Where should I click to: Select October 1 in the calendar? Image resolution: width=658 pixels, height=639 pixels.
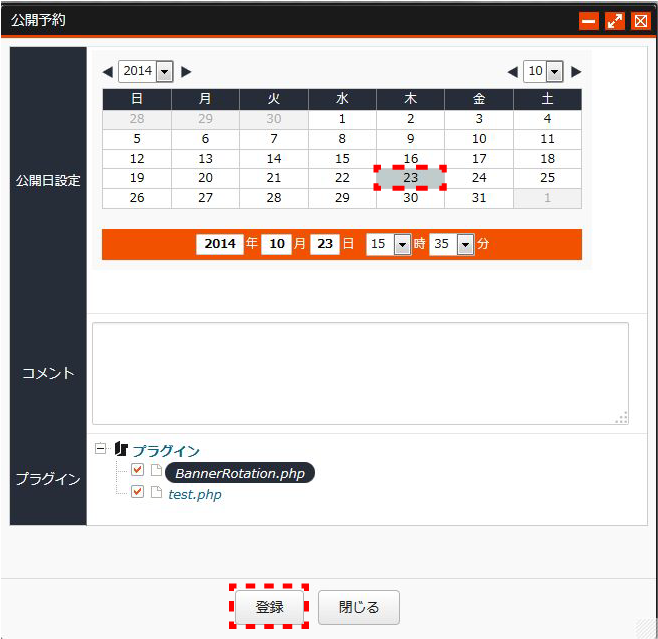tap(342, 119)
